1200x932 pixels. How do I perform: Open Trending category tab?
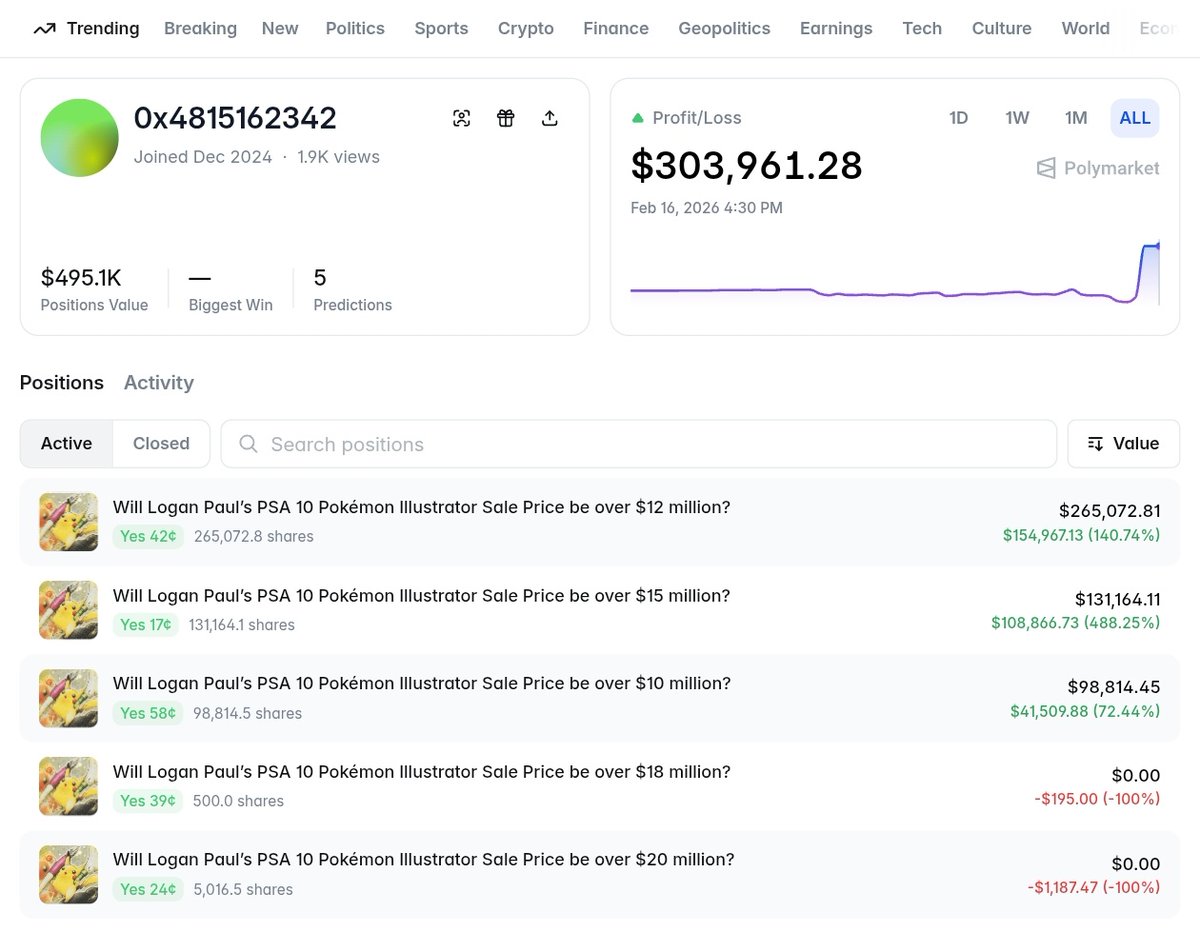[x=86, y=28]
